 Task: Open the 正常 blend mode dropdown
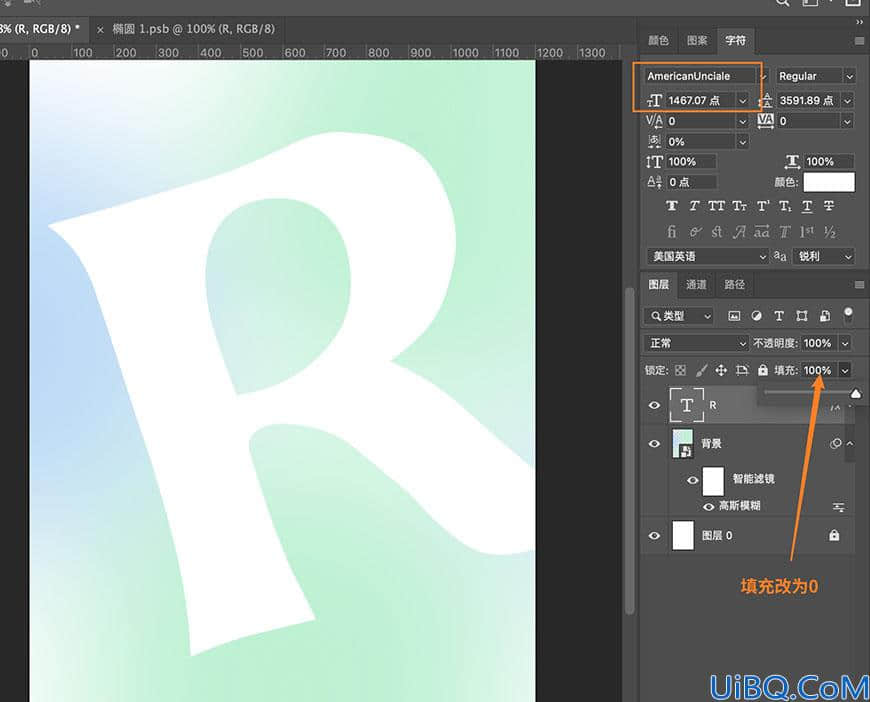pyautogui.click(x=696, y=344)
